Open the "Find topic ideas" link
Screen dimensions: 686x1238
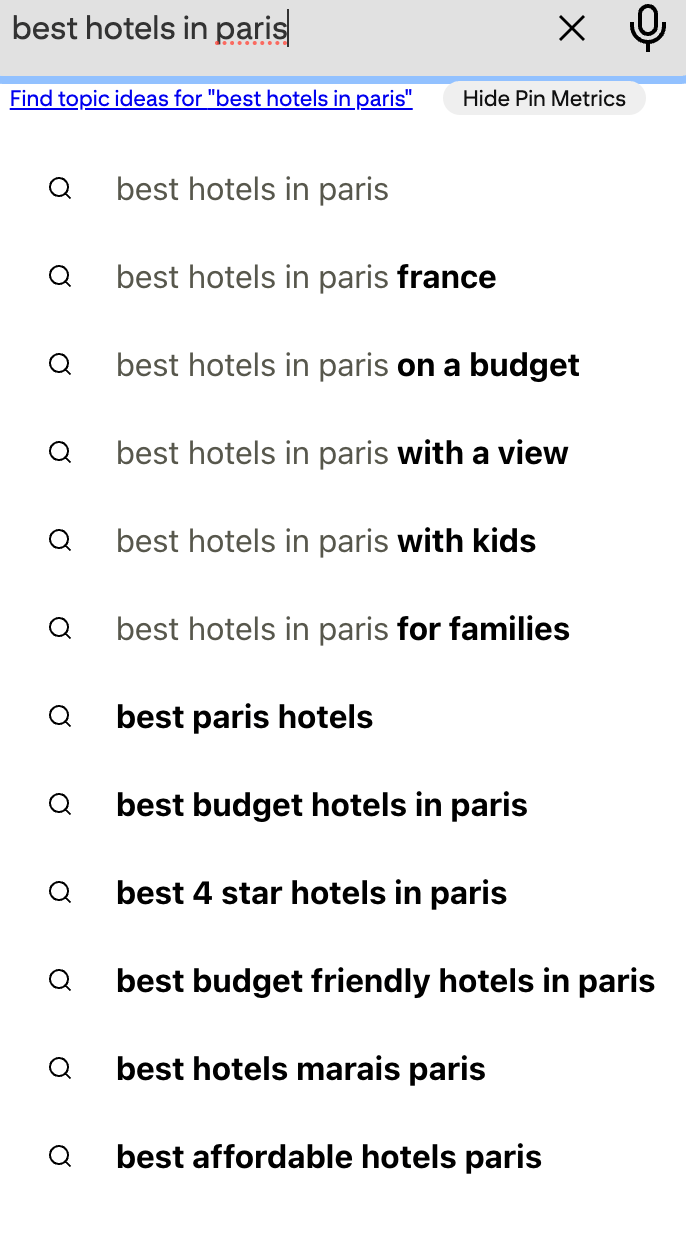[211, 99]
